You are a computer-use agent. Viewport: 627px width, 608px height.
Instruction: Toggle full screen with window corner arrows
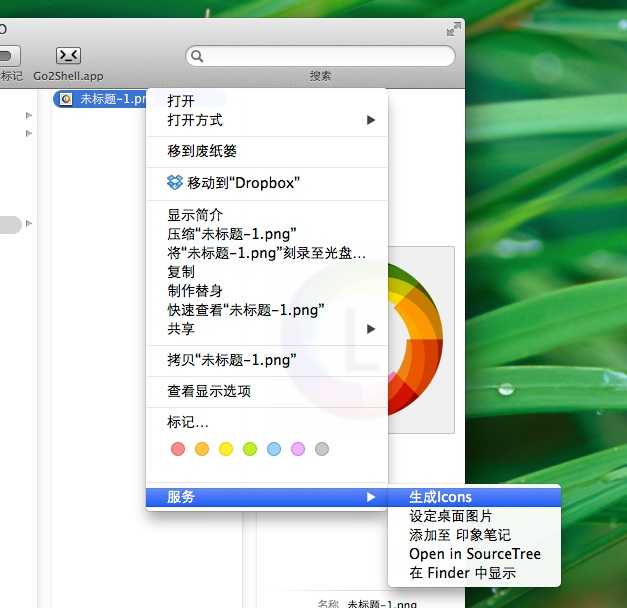(453, 29)
